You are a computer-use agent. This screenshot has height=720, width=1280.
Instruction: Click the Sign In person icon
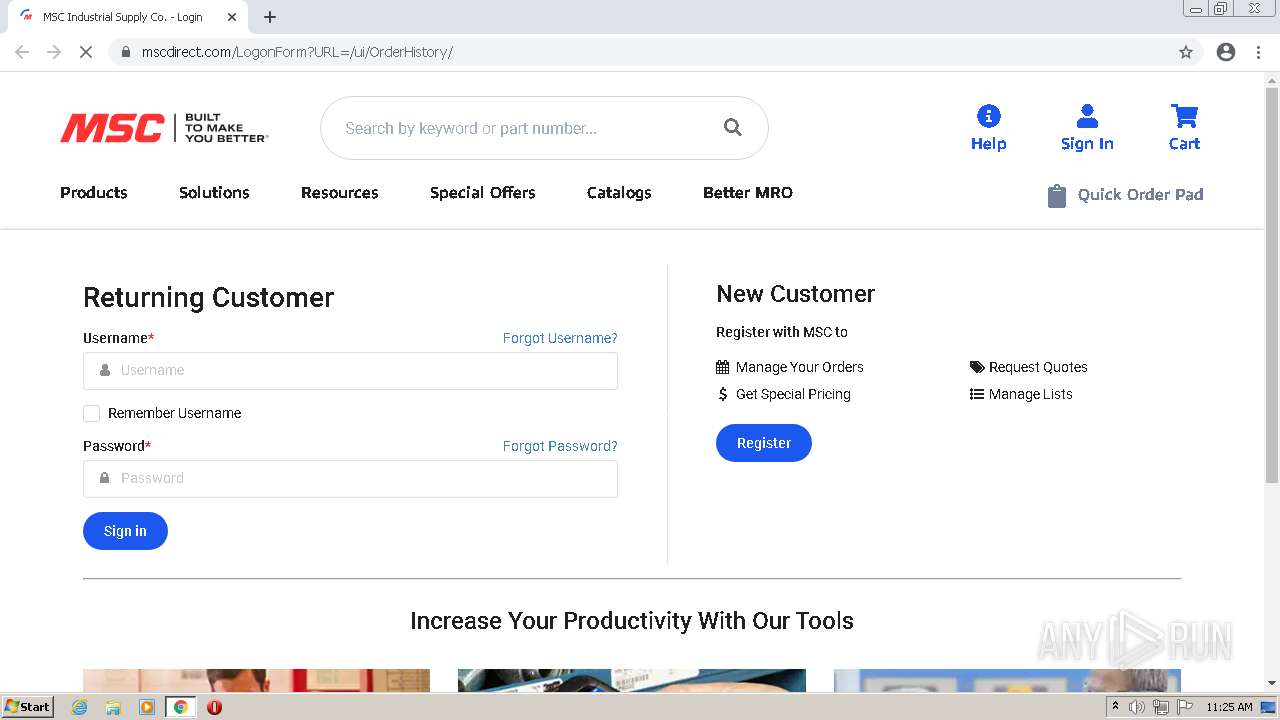[x=1087, y=117]
